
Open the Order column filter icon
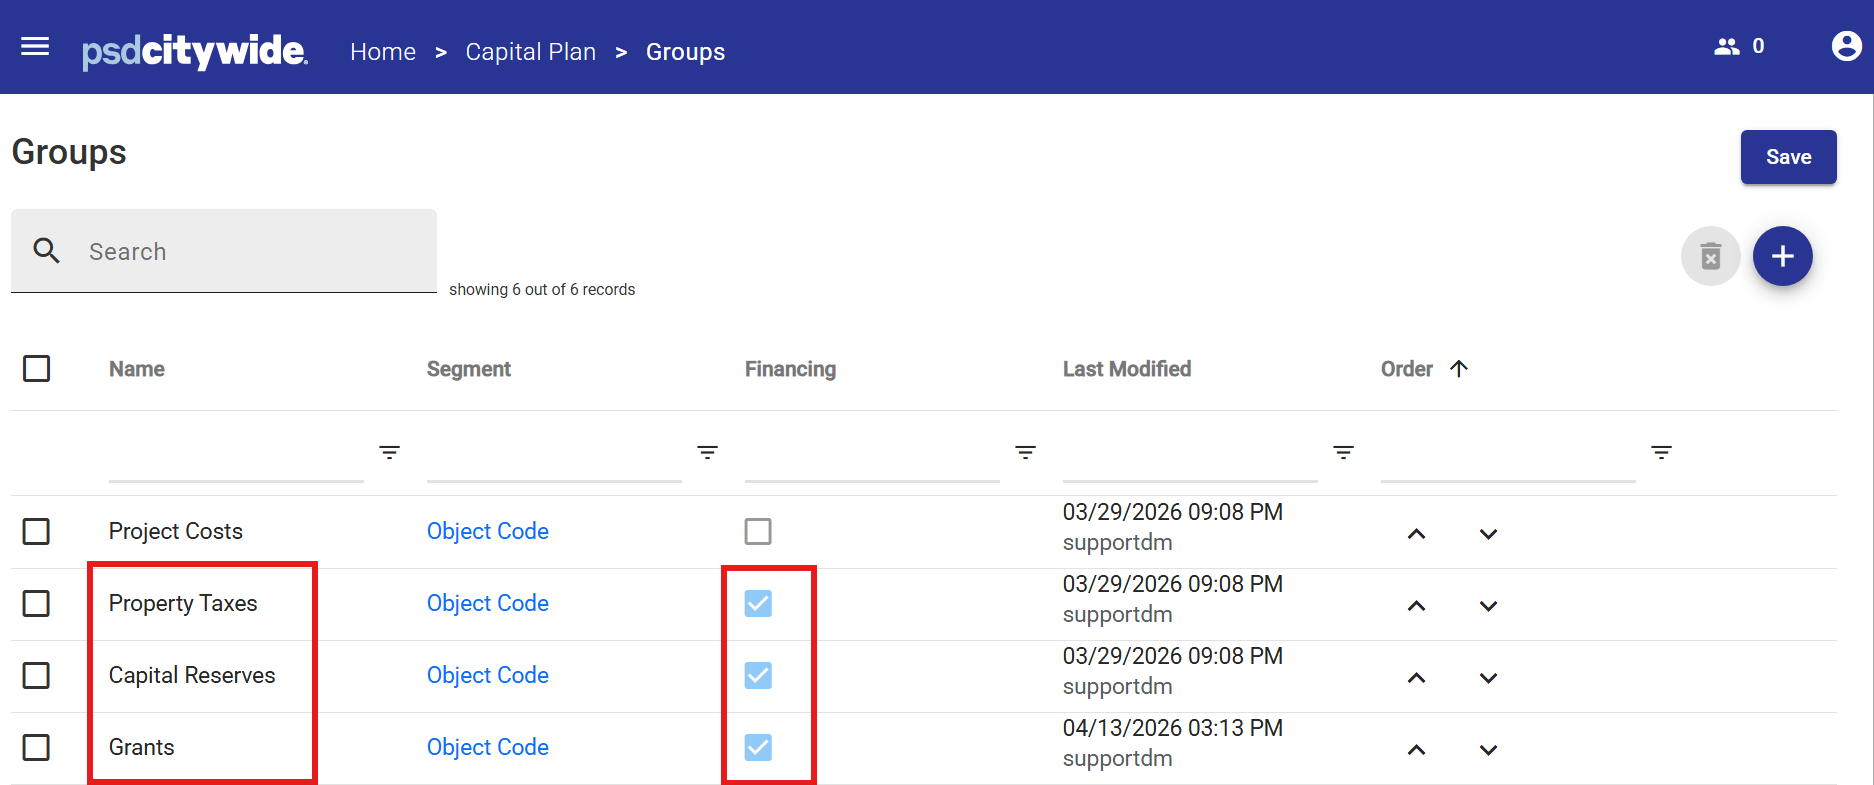click(x=1662, y=453)
